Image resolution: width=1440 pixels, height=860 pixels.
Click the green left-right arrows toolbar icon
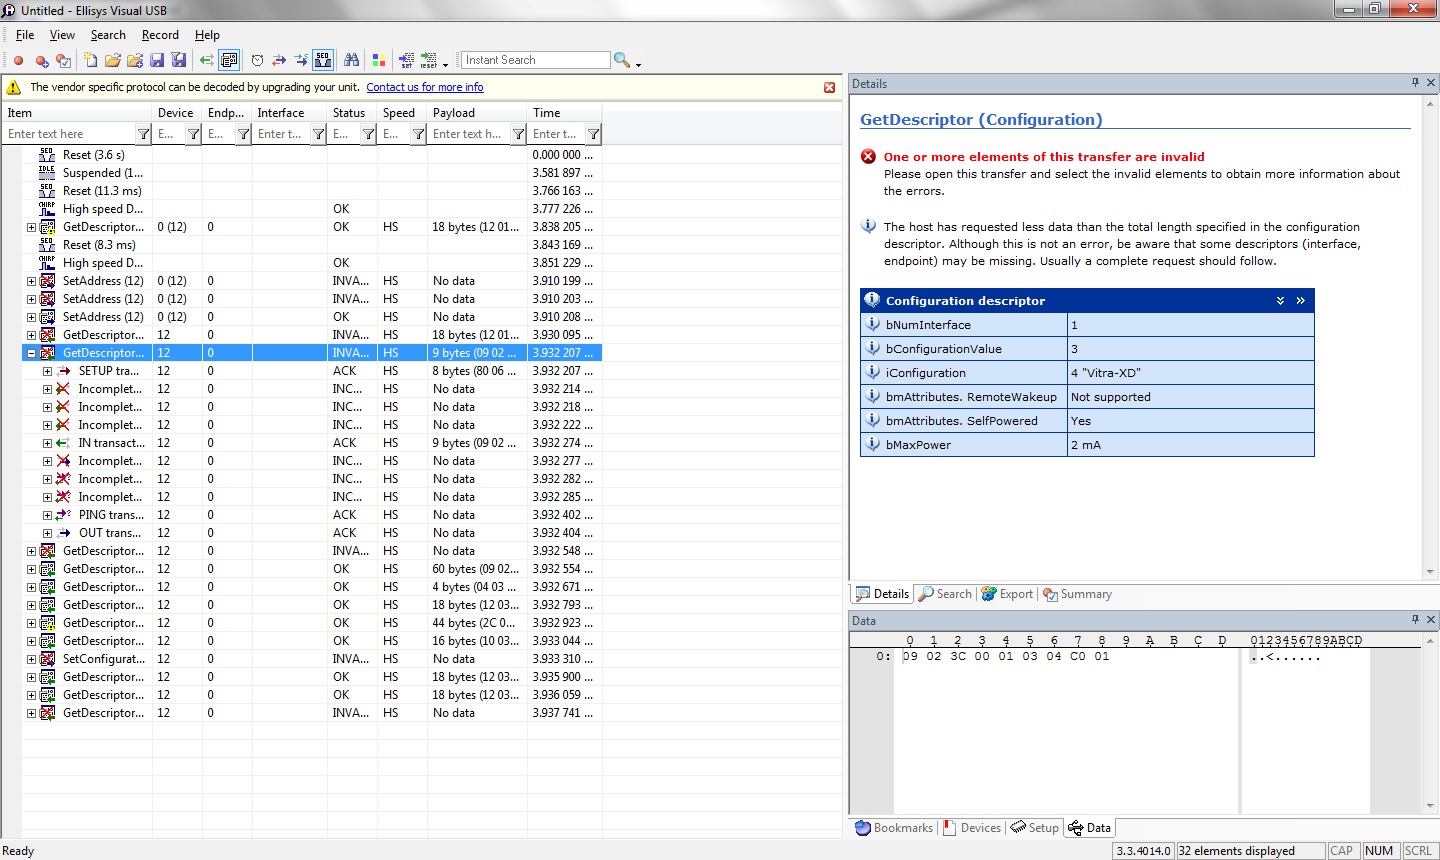coord(207,61)
